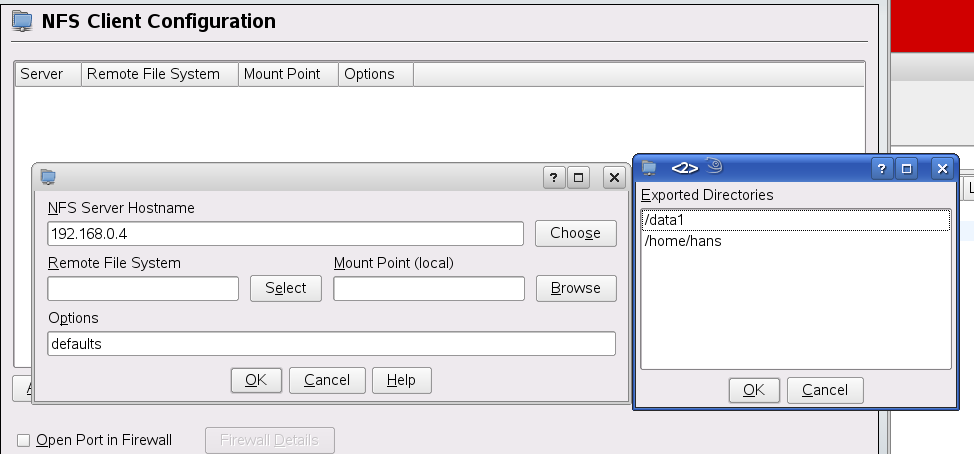Image resolution: width=974 pixels, height=454 pixels.
Task: Close the Exported Directories dialog
Action: [x=942, y=168]
